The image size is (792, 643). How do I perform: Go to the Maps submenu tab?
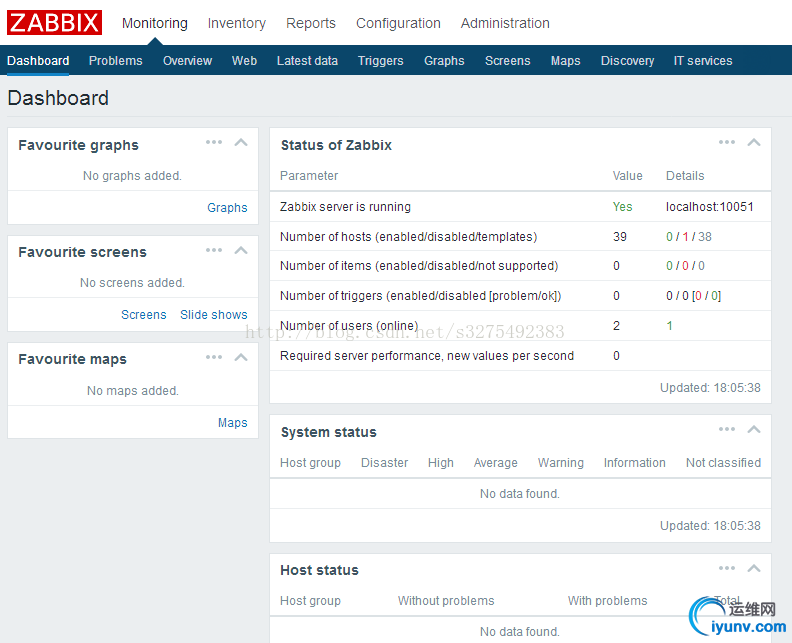pos(565,61)
